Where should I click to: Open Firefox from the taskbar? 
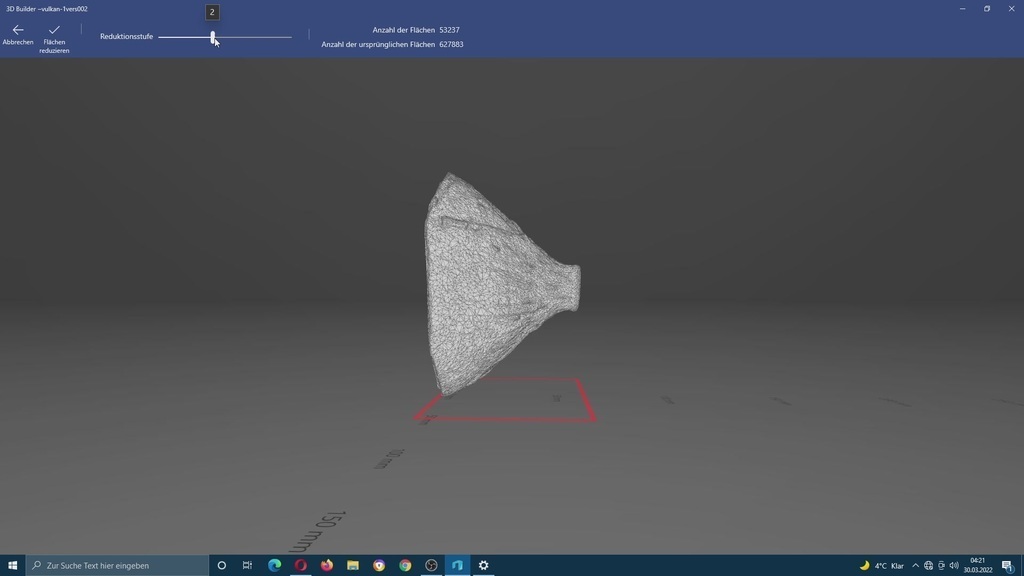click(326, 565)
